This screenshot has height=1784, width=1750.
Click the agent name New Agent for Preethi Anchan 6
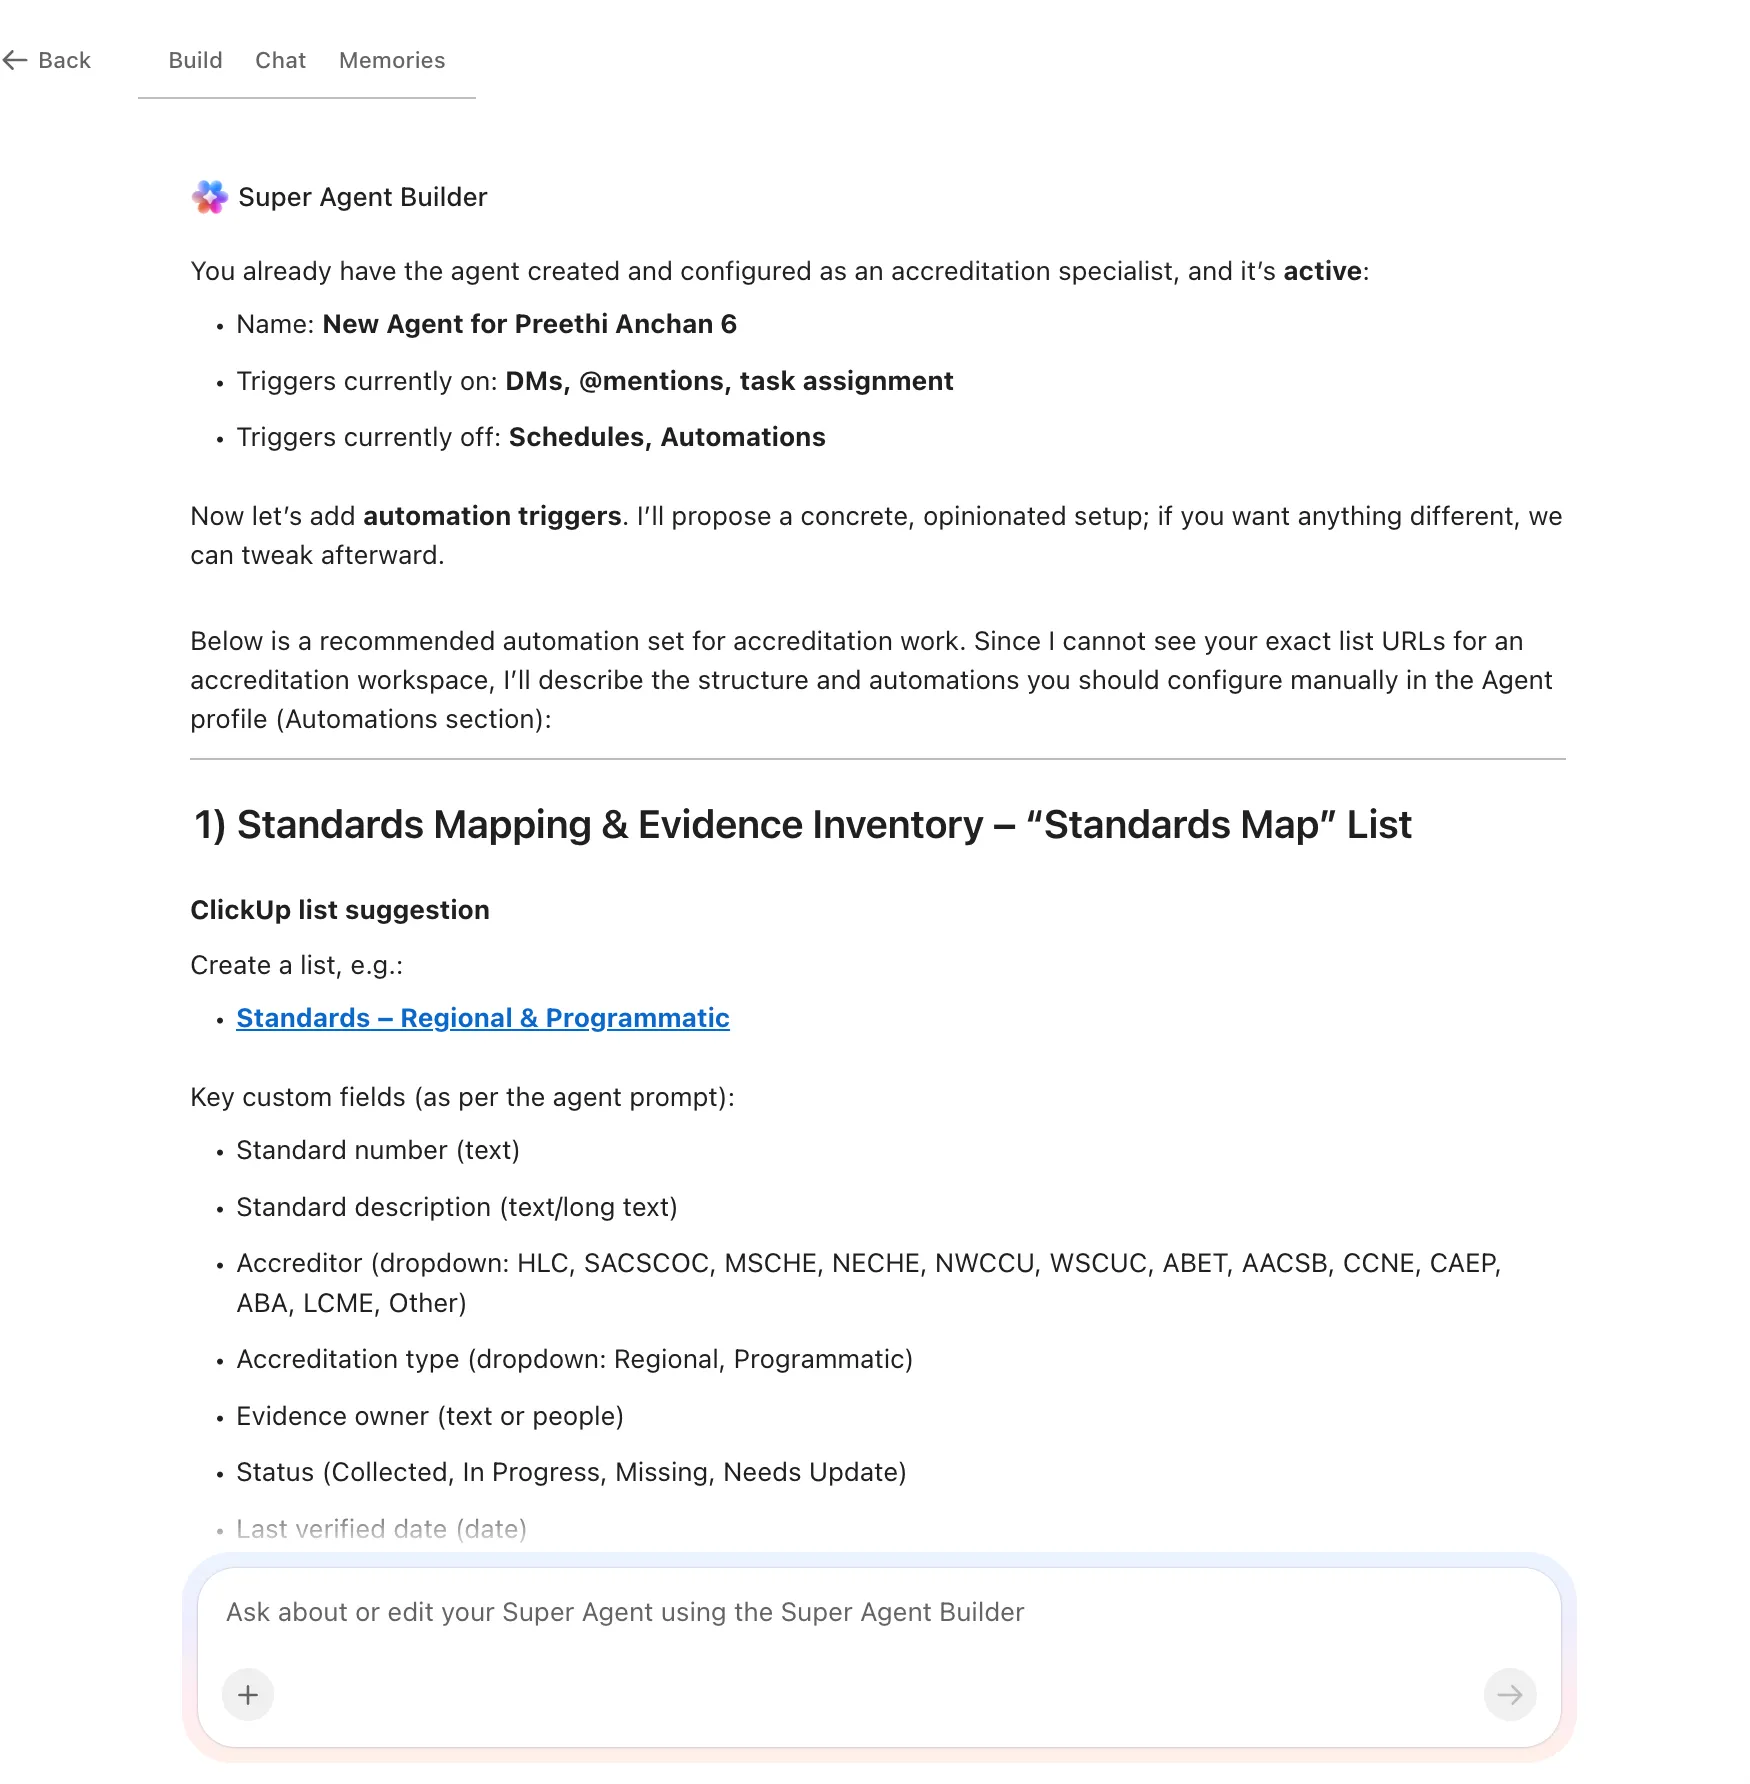529,324
